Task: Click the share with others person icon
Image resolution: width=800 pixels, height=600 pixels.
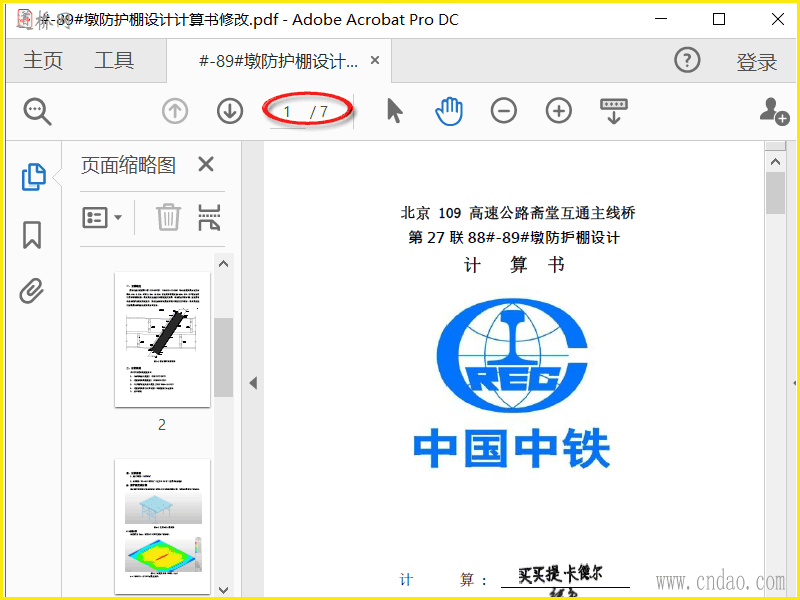Action: [774, 111]
